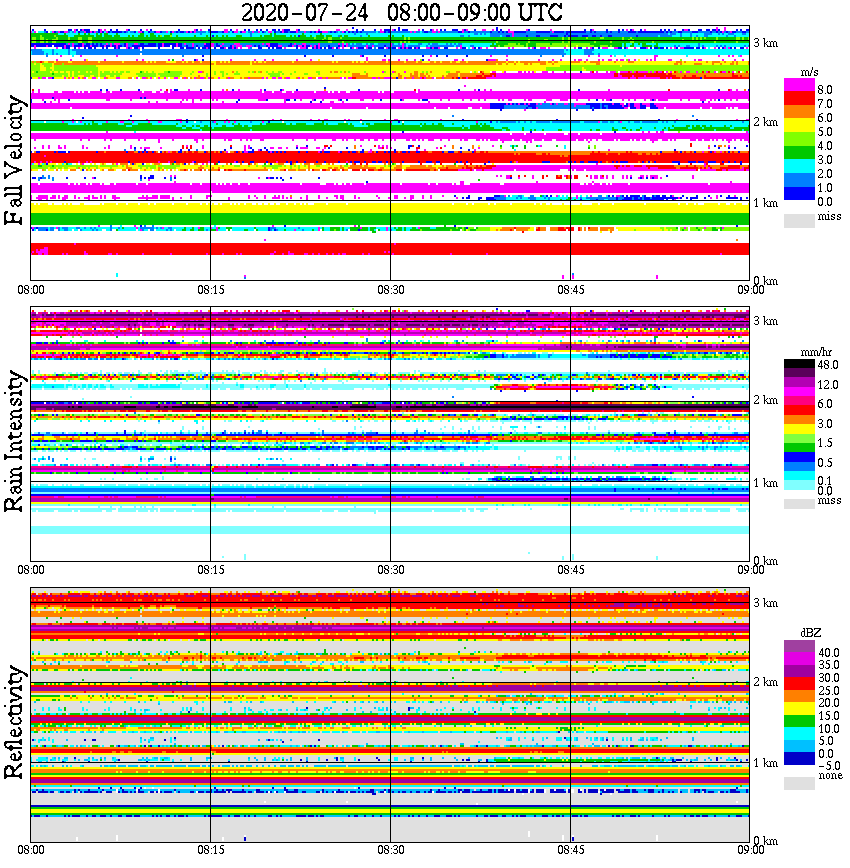
Task: Select "15.0" in the dBZ legend
Action: click(829, 716)
